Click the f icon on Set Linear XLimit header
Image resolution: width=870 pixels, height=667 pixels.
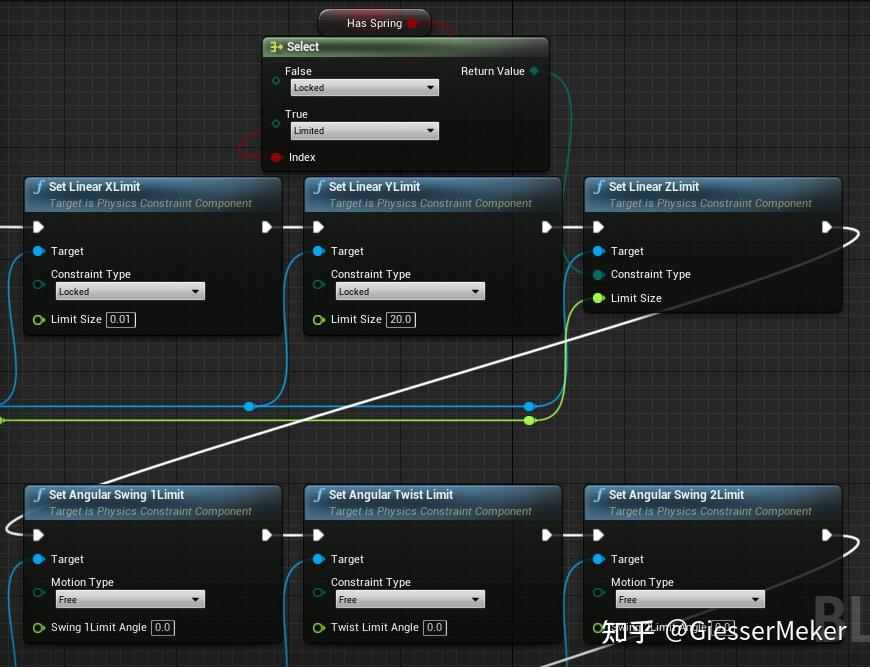37,187
